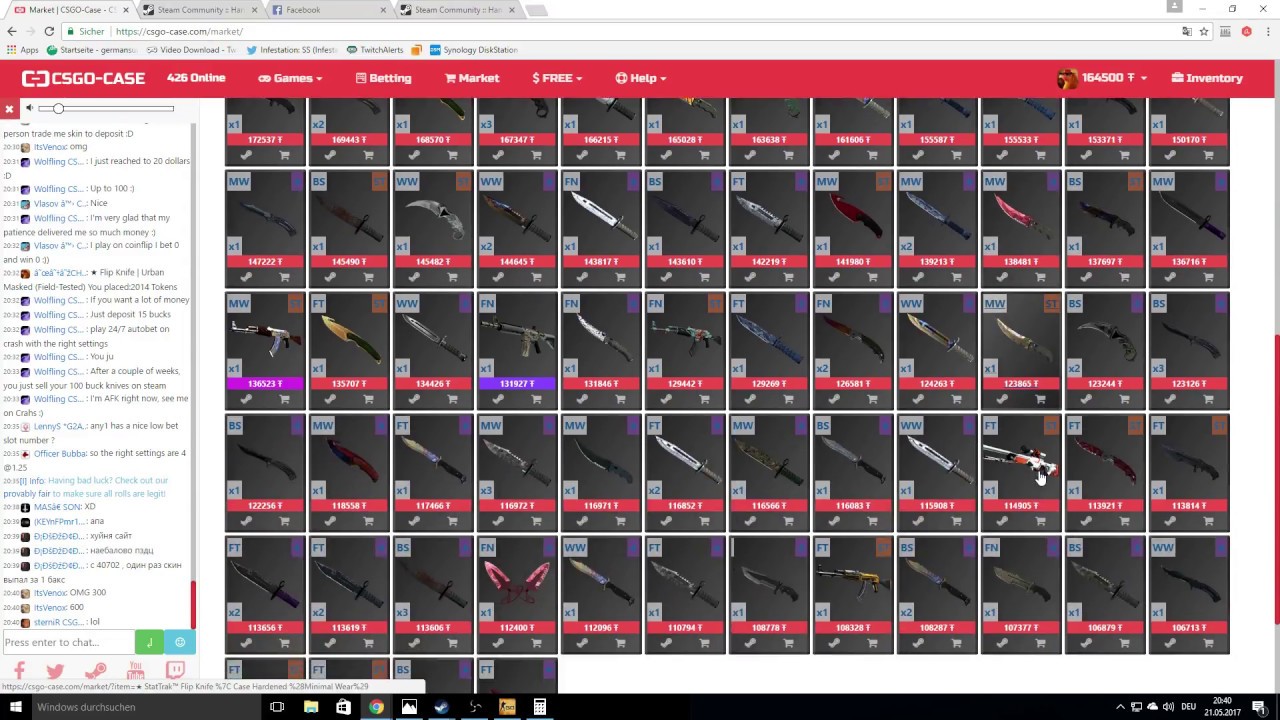
Task: Click the browser address bar
Action: point(640,31)
